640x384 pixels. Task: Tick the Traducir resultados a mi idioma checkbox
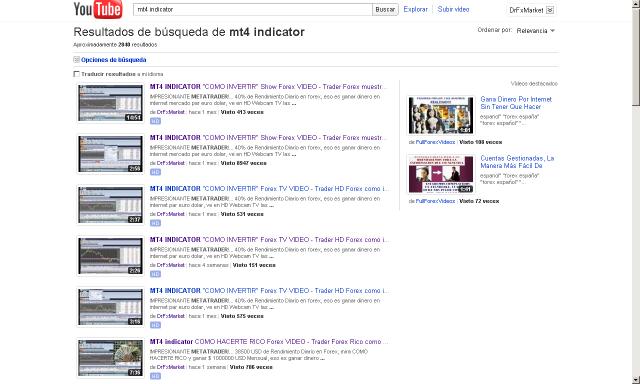pos(76,74)
